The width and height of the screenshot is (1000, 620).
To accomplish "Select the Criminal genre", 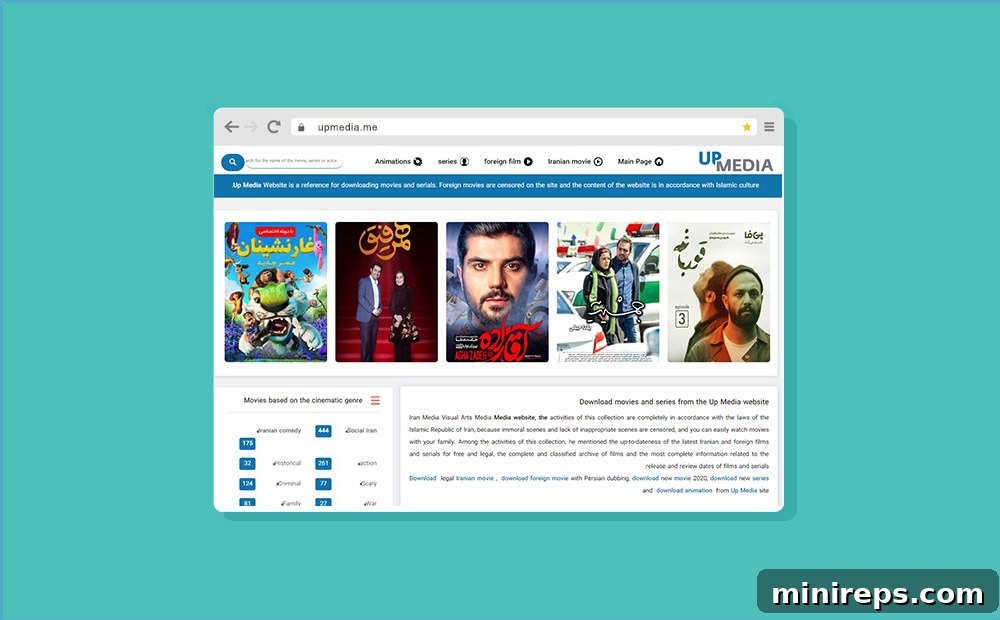I will 288,483.
